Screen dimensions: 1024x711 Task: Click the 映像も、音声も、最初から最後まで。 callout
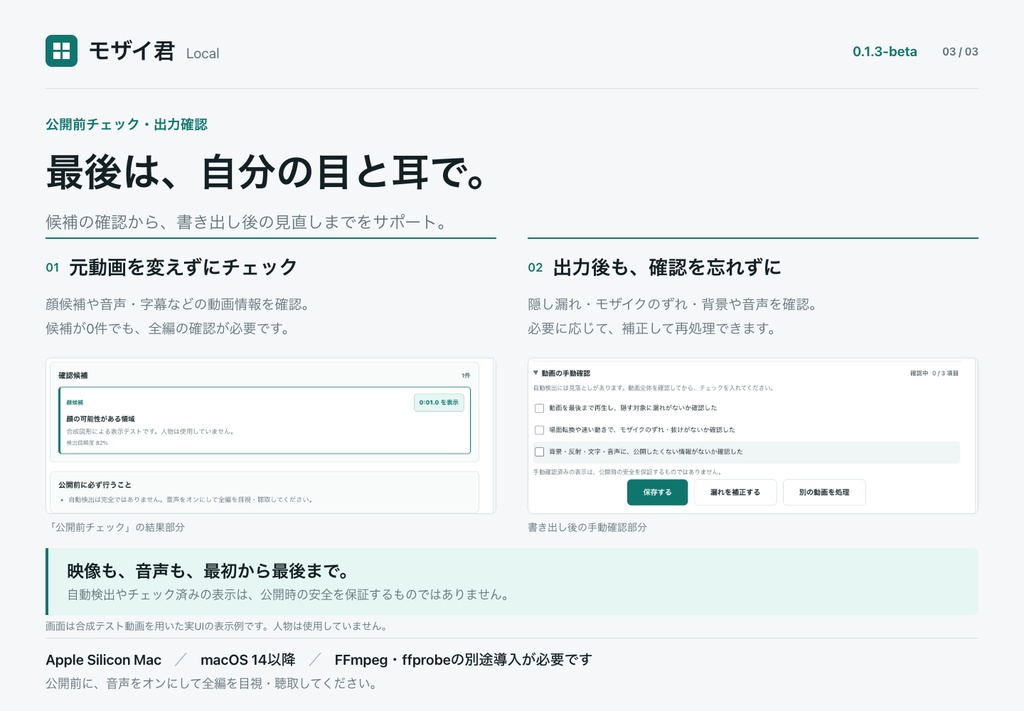[x=208, y=571]
